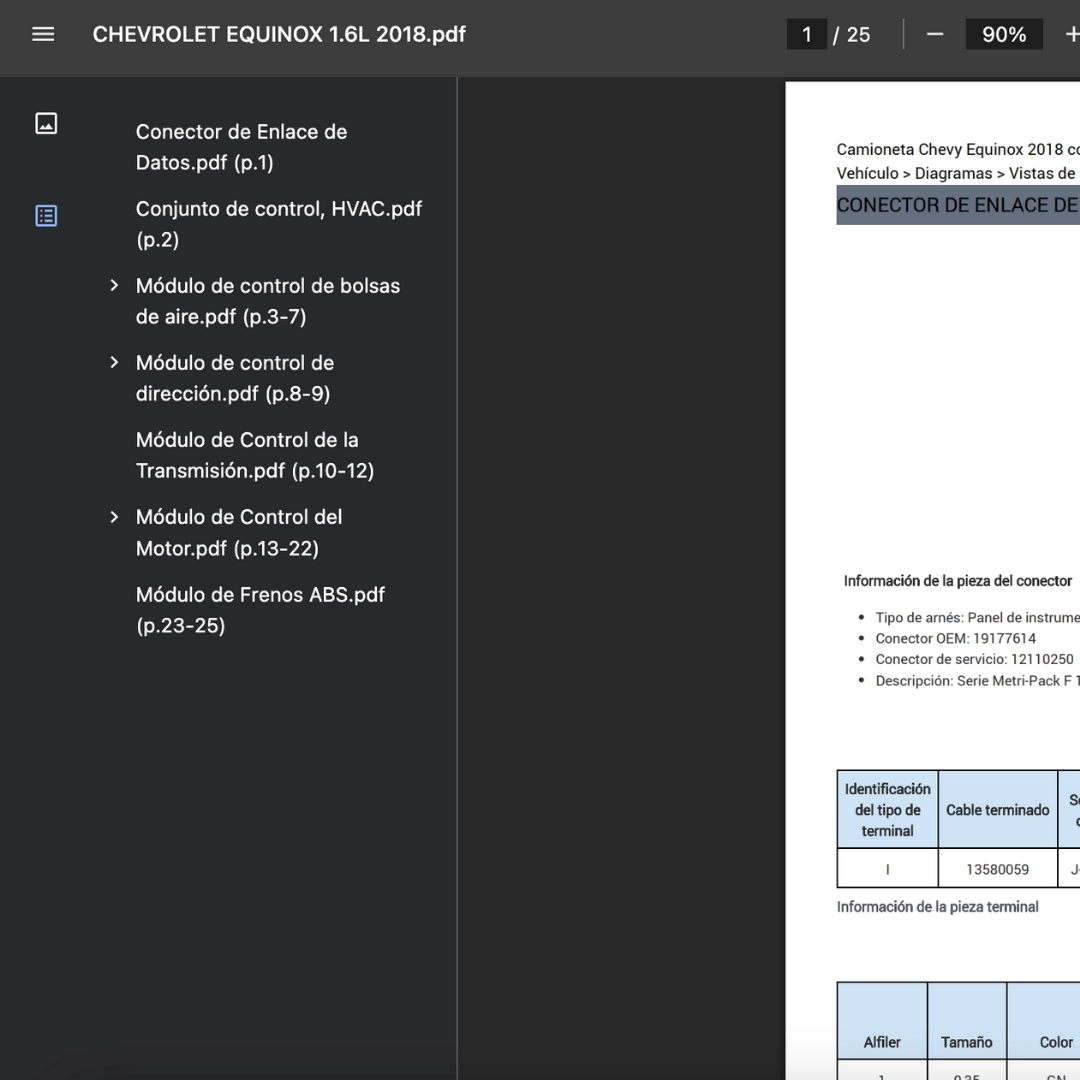The image size is (1080, 1080).
Task: Expand Módulo de control de bolsas de aire
Action: (x=114, y=286)
